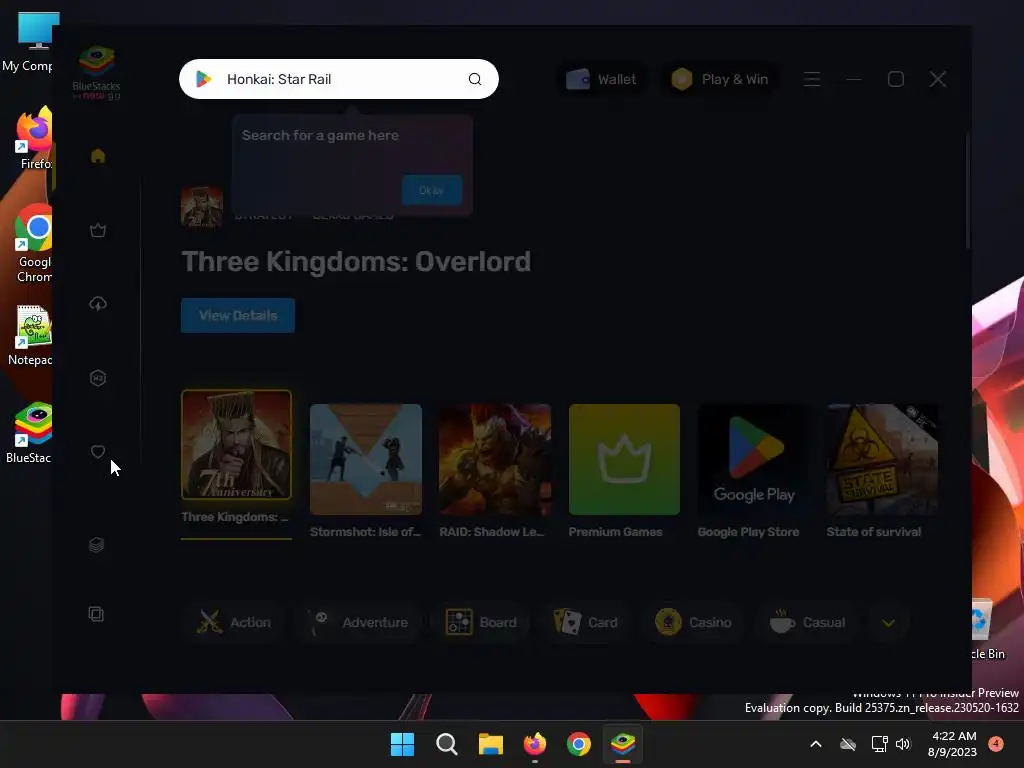Click the small Three Kingdoms game icon above title

(202, 208)
